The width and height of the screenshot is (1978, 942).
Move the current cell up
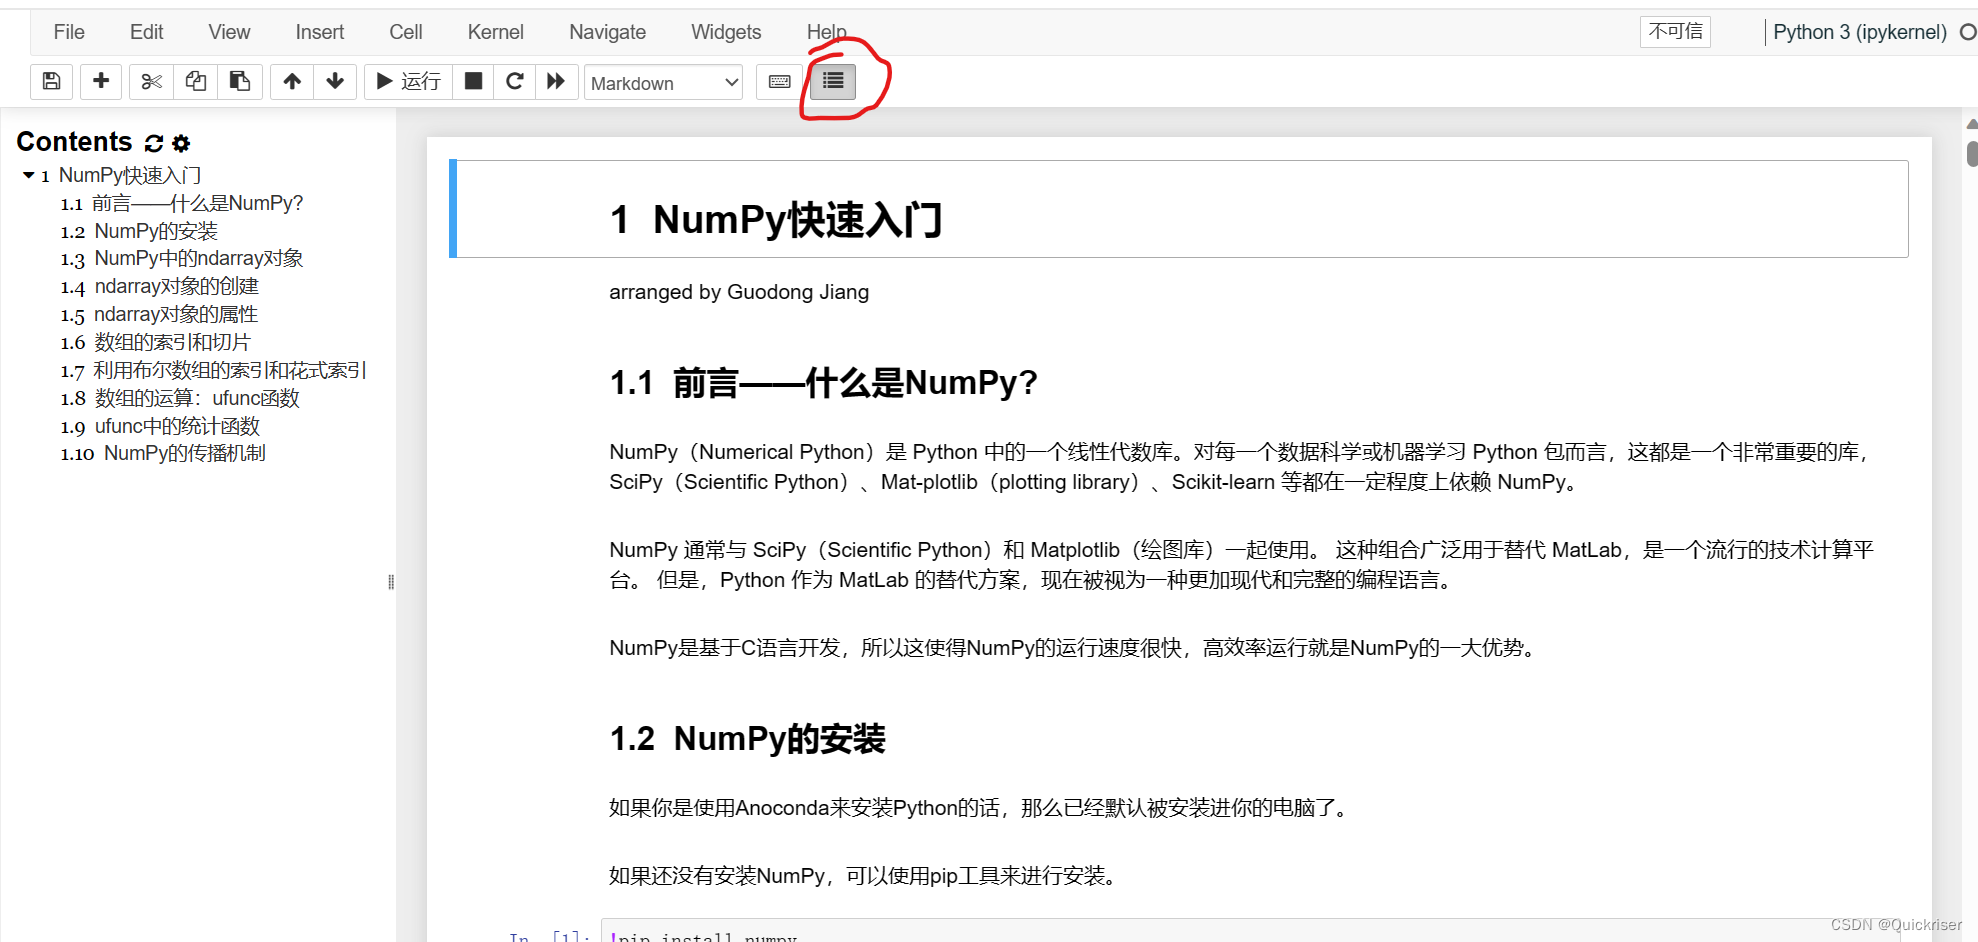pos(291,81)
